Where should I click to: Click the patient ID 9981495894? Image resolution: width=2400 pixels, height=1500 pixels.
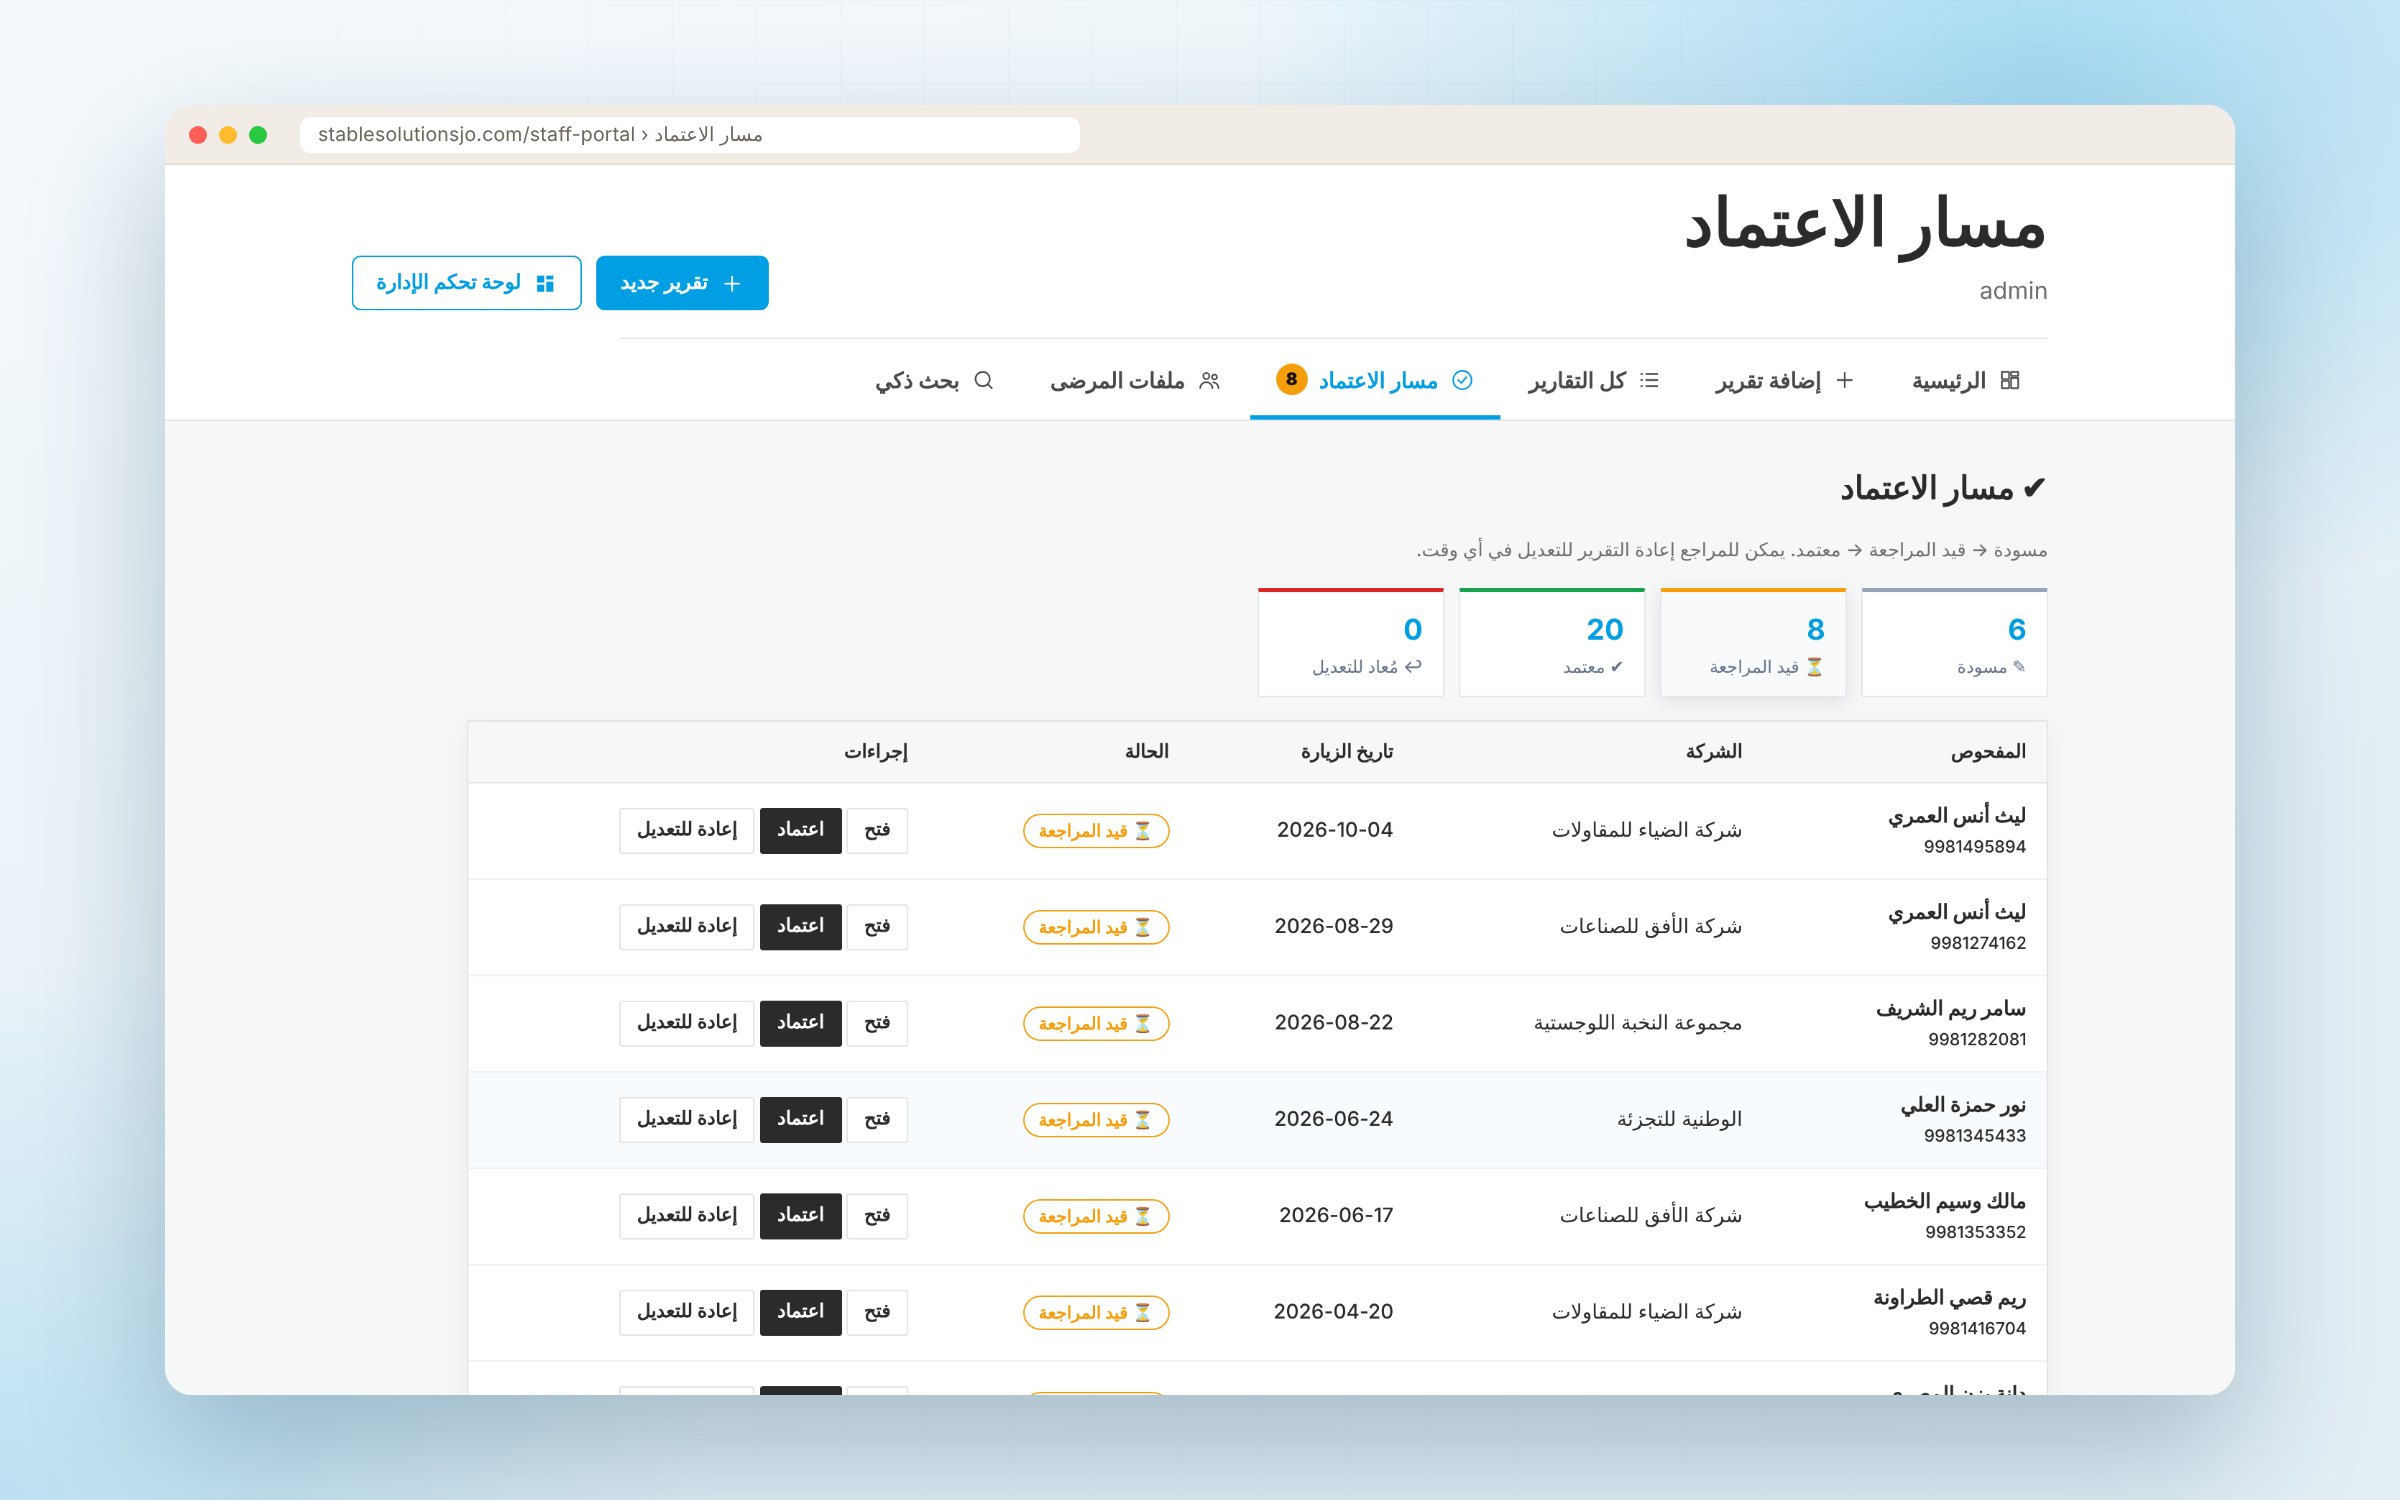tap(1975, 847)
